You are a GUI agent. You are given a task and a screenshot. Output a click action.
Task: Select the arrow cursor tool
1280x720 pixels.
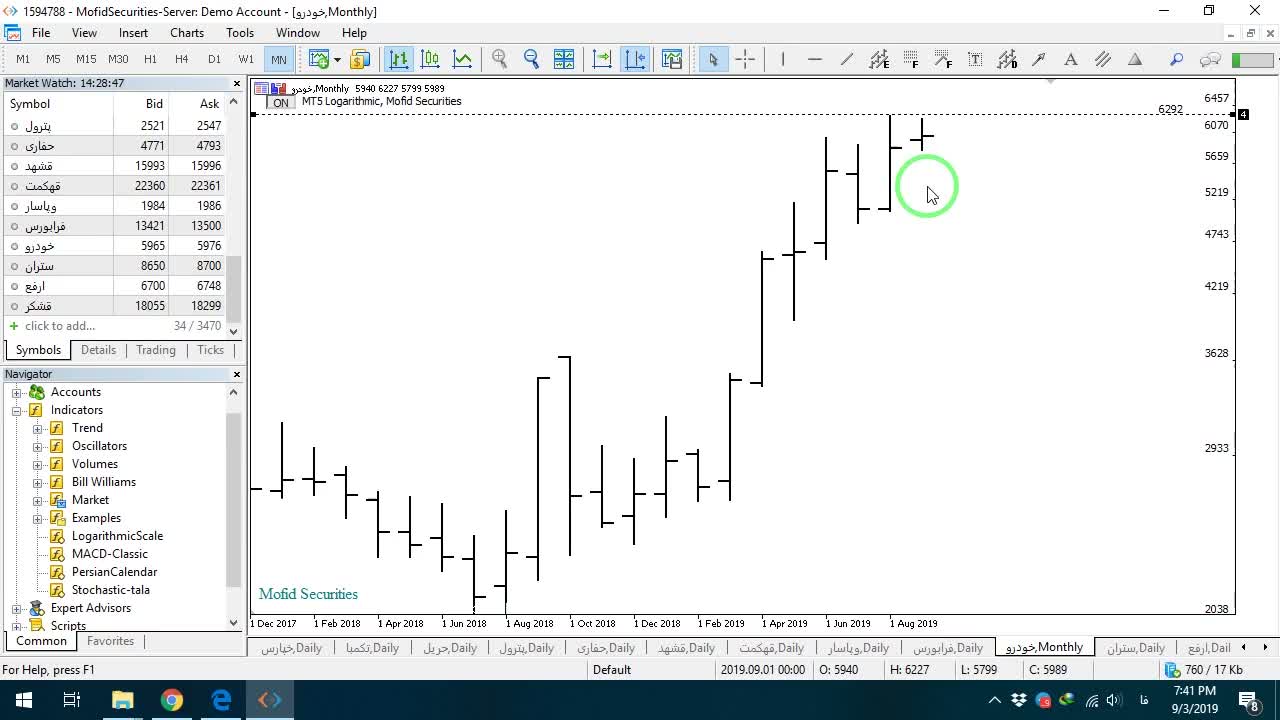click(x=713, y=59)
